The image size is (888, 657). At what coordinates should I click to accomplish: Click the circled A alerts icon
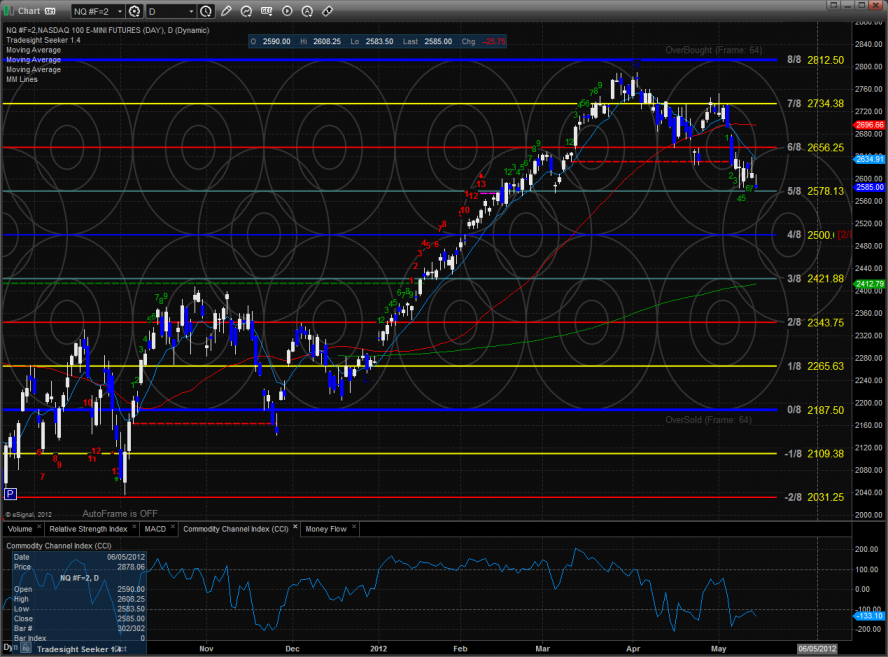point(308,11)
